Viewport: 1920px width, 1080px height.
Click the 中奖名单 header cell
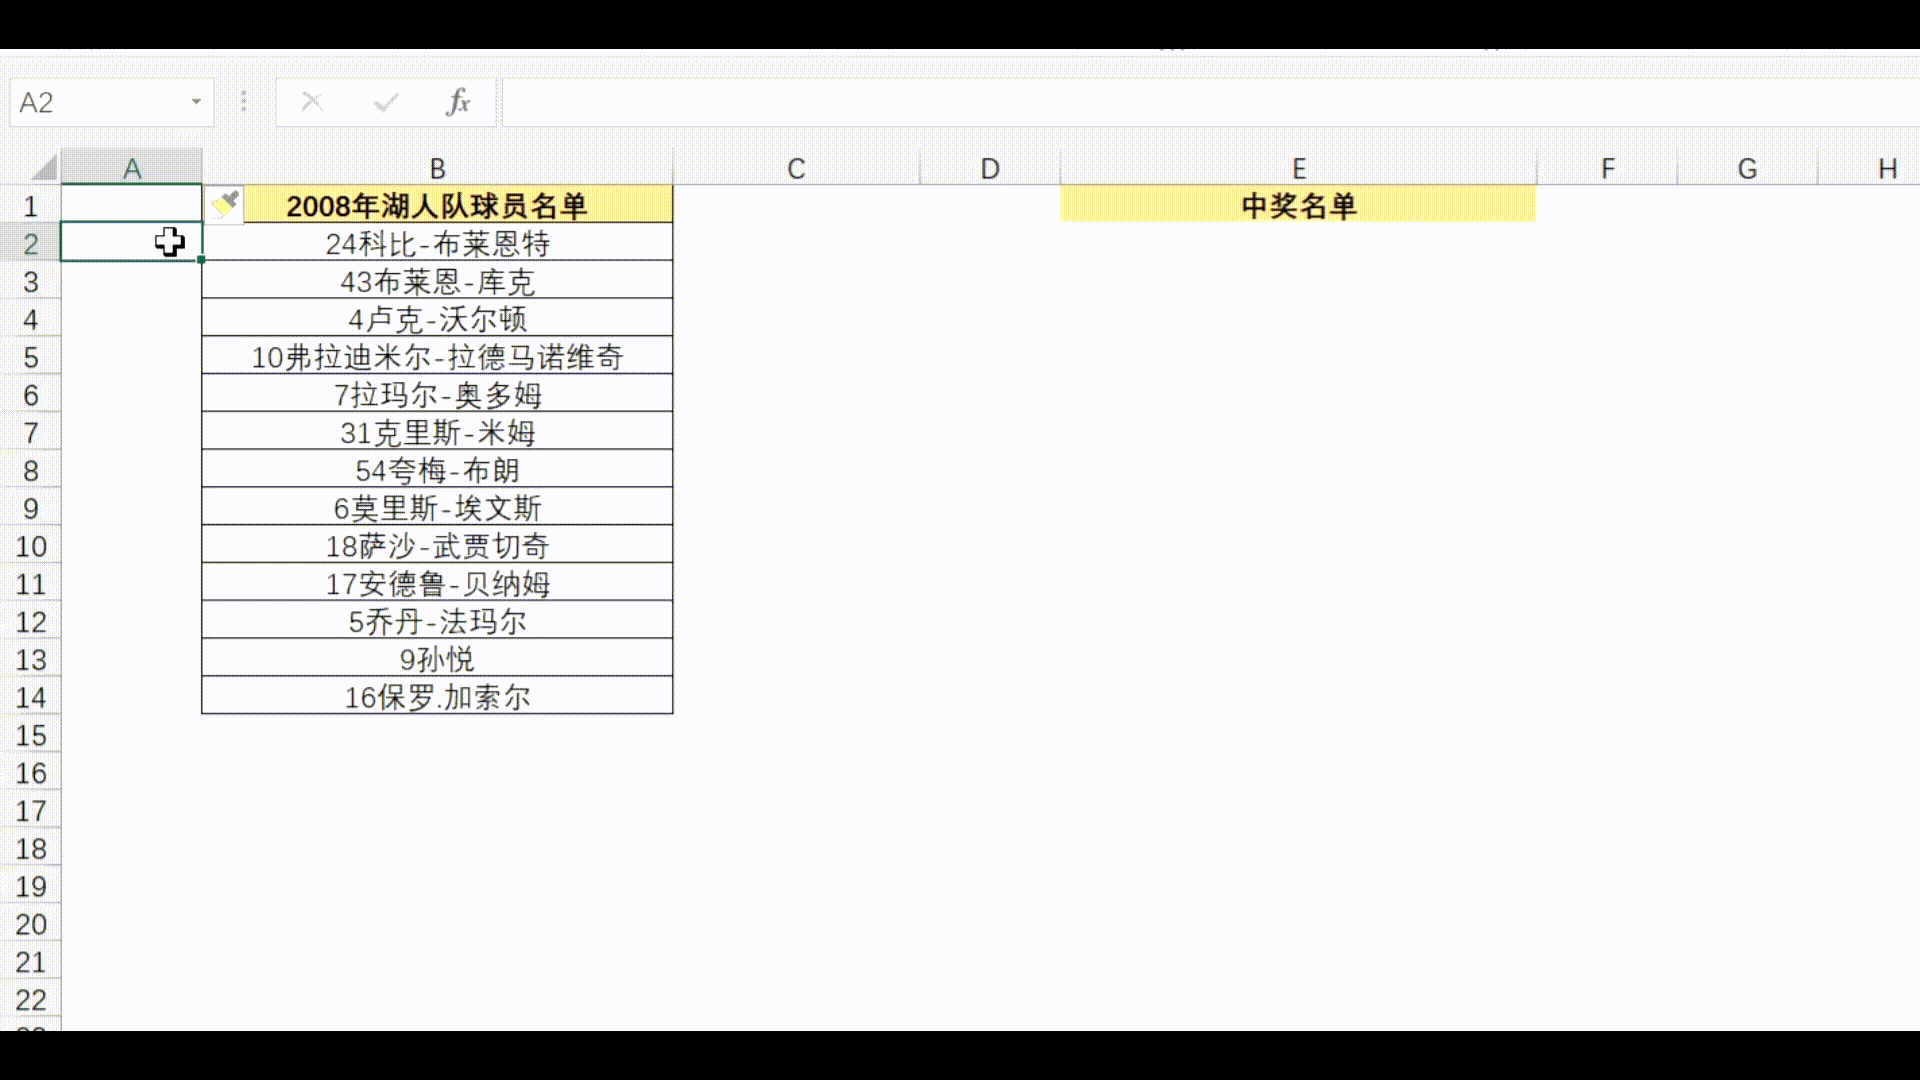coord(1298,206)
